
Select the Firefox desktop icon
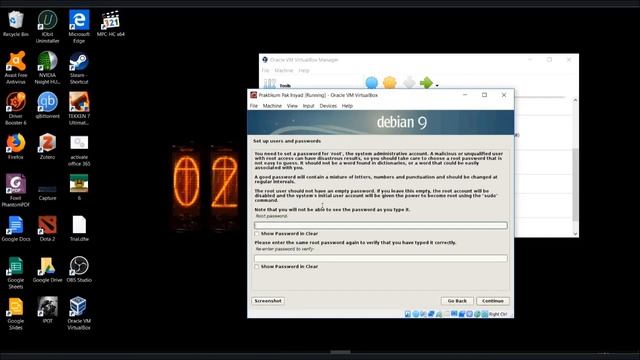16,146
